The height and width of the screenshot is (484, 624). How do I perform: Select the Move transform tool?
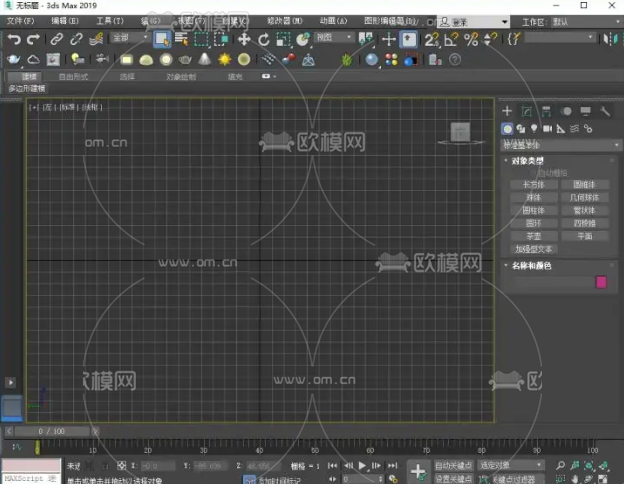click(243, 40)
